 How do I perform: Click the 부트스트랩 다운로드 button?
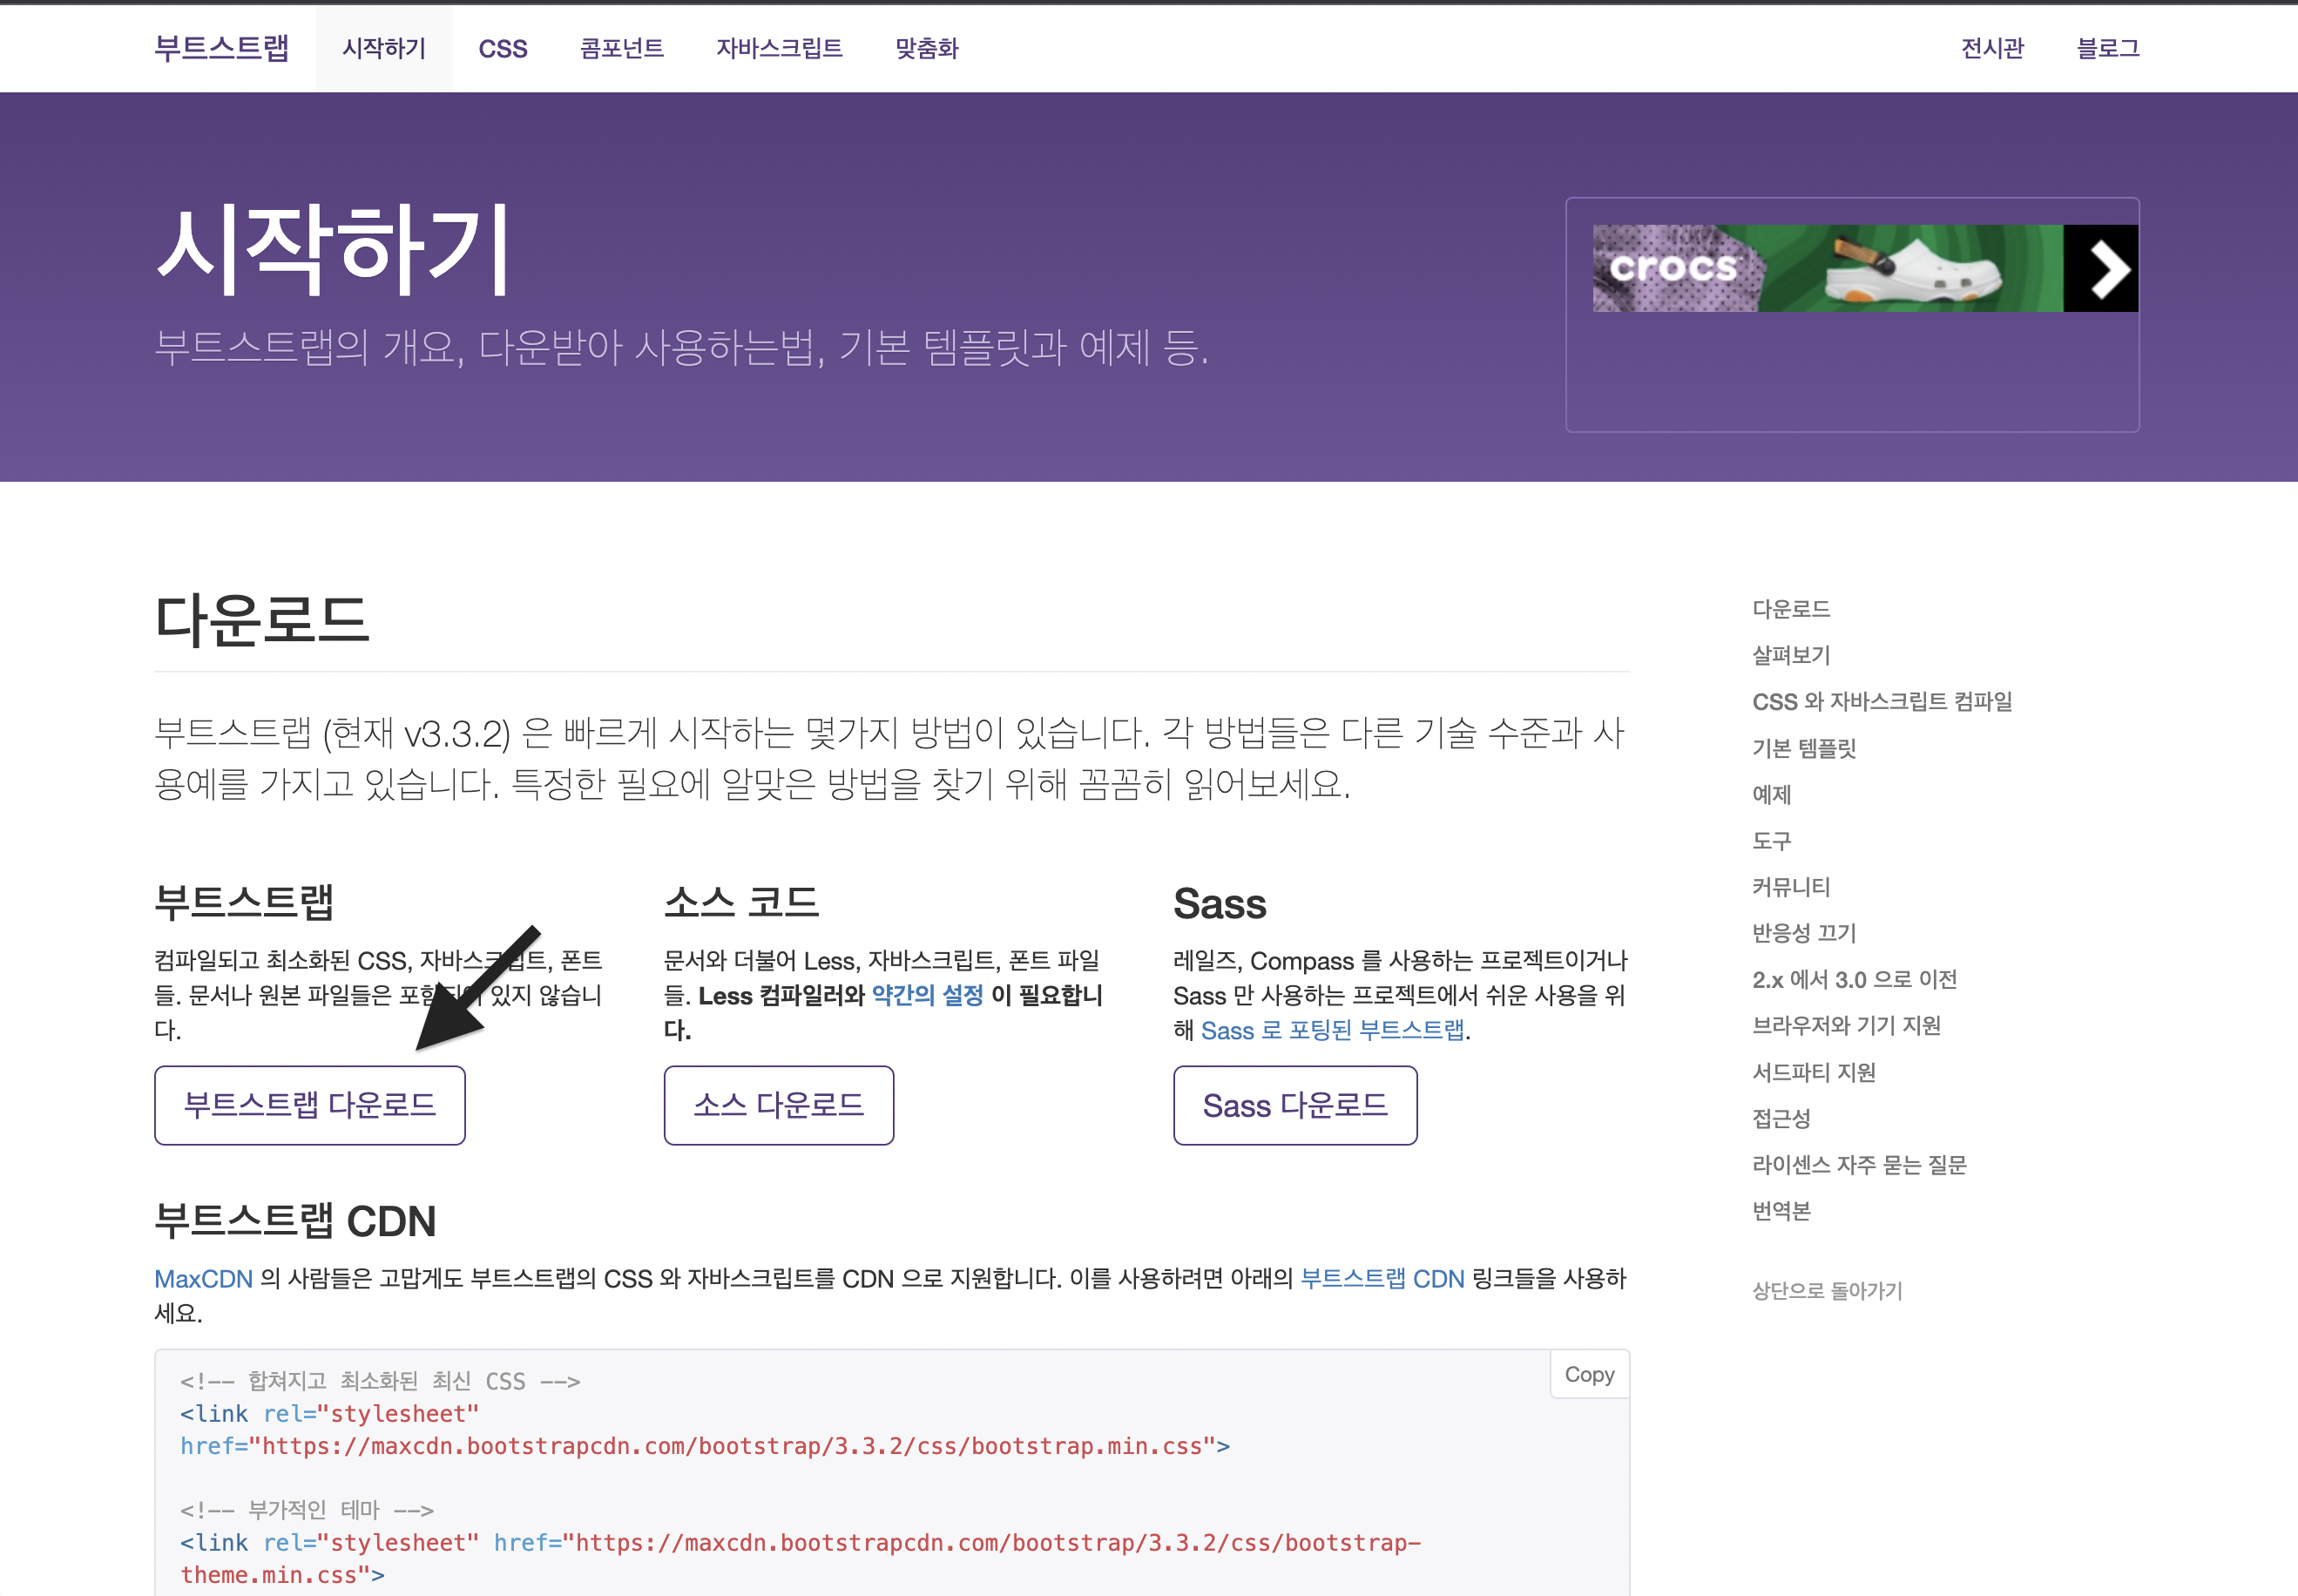pyautogui.click(x=310, y=1105)
